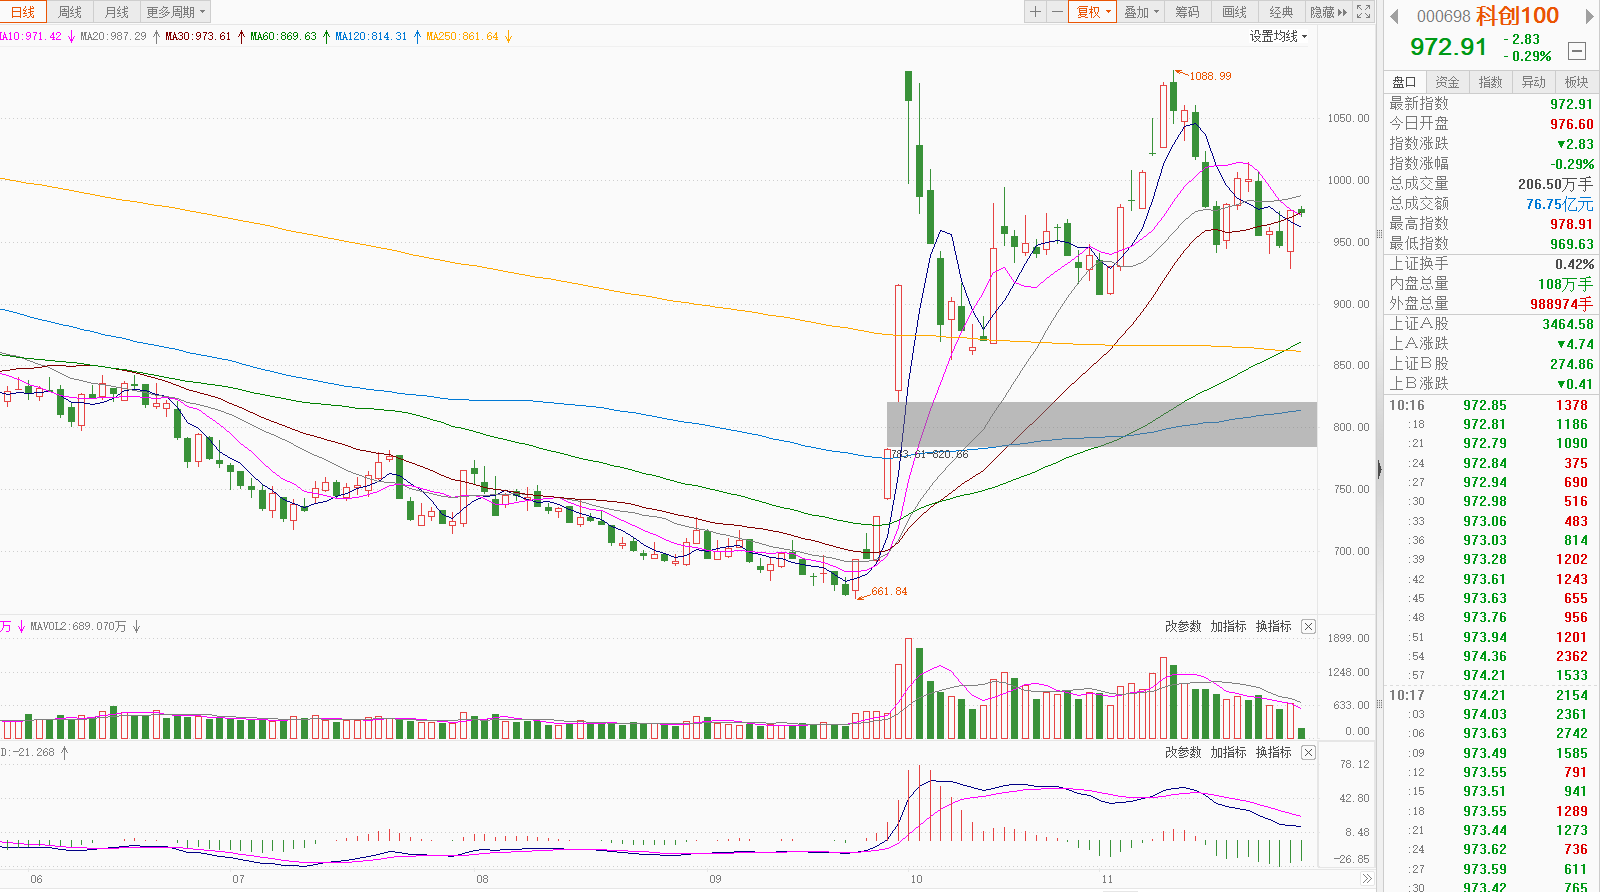This screenshot has height=892, width=1600.
Task: Go to previous stock with left arrow
Action: pyautogui.click(x=1394, y=16)
